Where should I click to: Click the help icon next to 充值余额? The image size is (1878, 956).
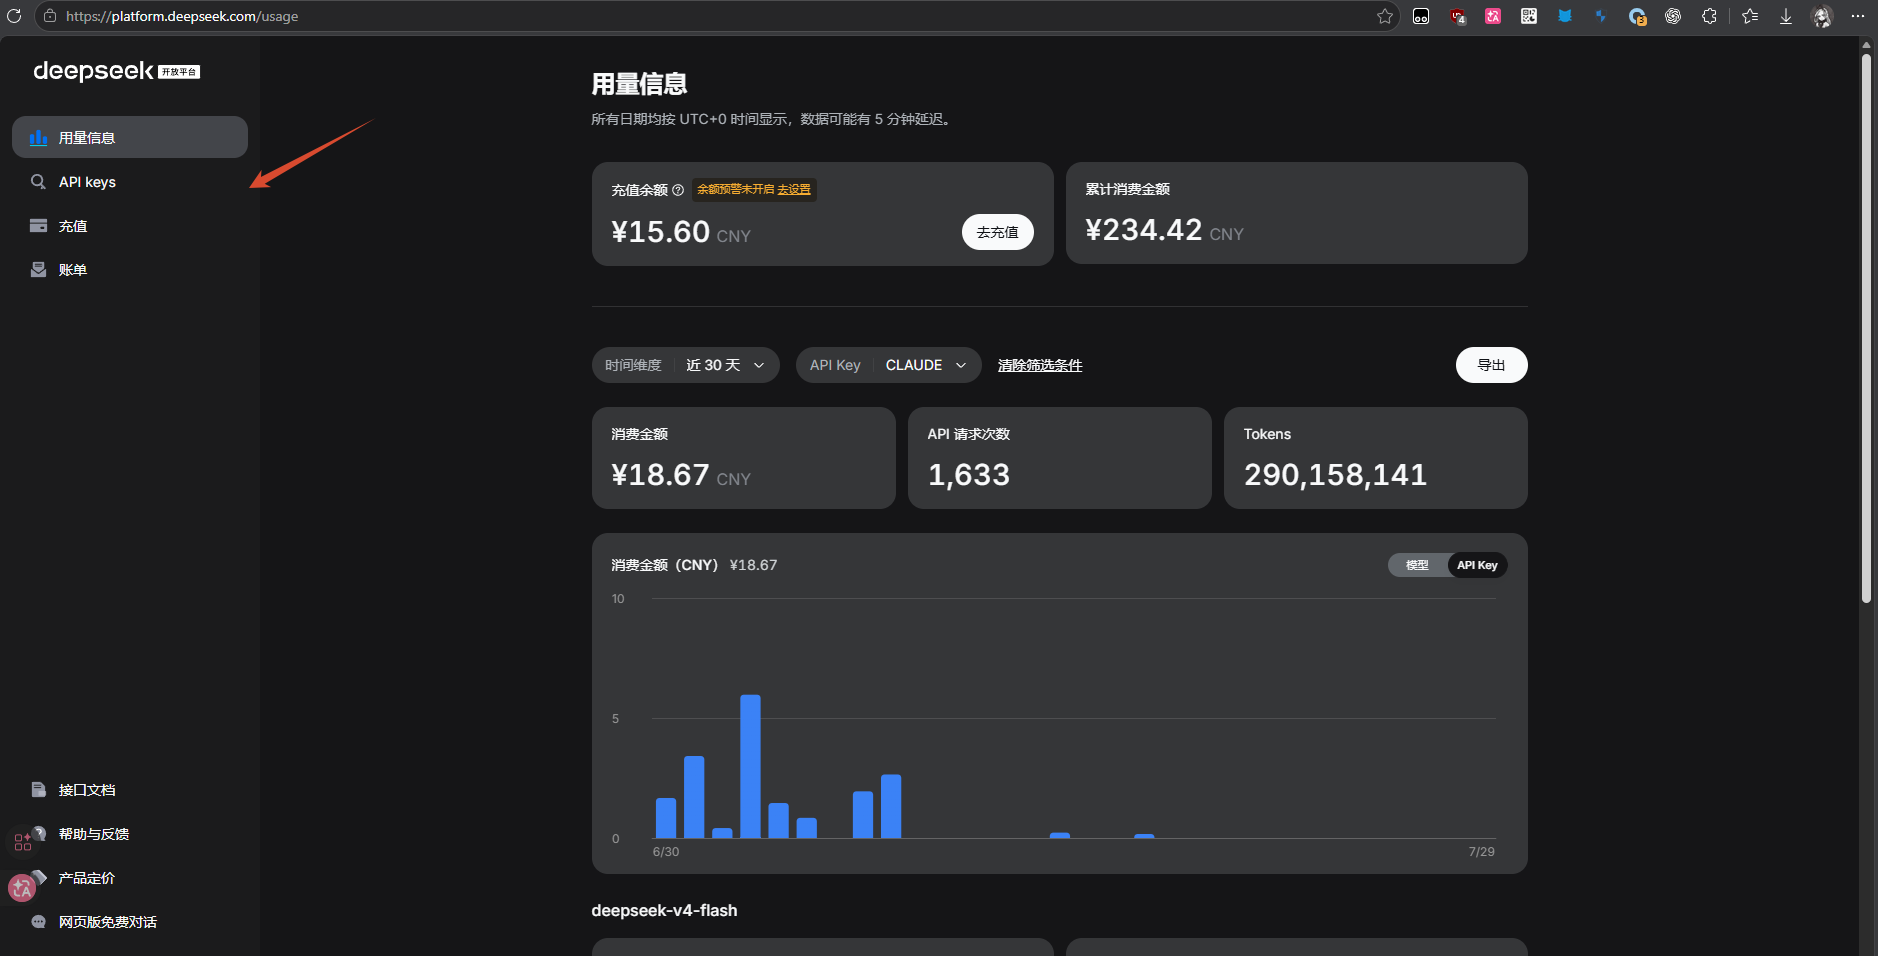[678, 190]
